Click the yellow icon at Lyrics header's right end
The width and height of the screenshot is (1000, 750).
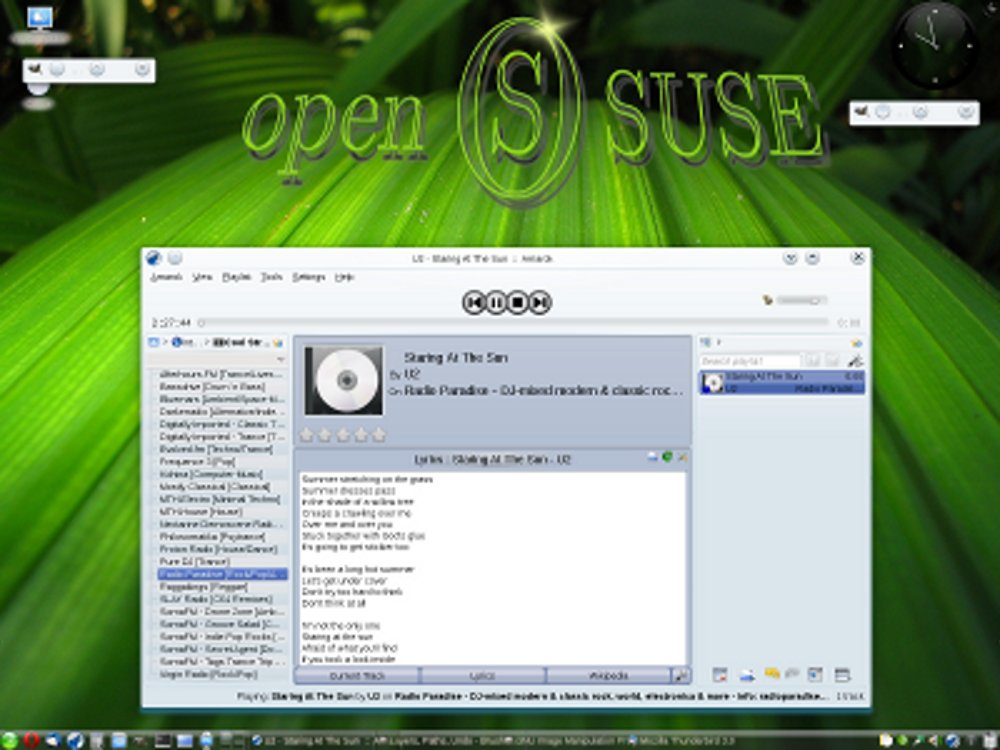pos(682,457)
